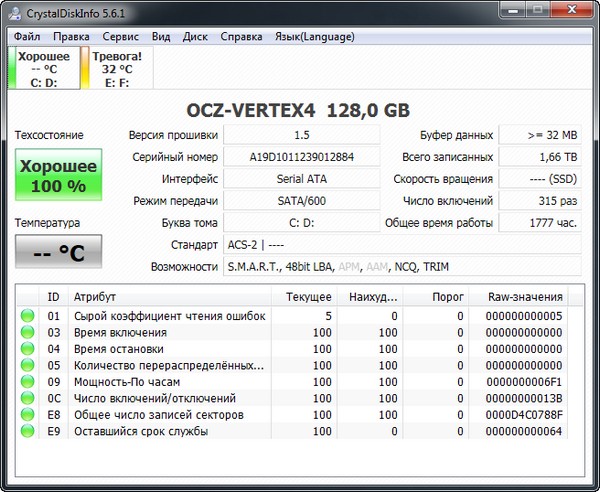Click the Атрибут column header

[x=95, y=297]
